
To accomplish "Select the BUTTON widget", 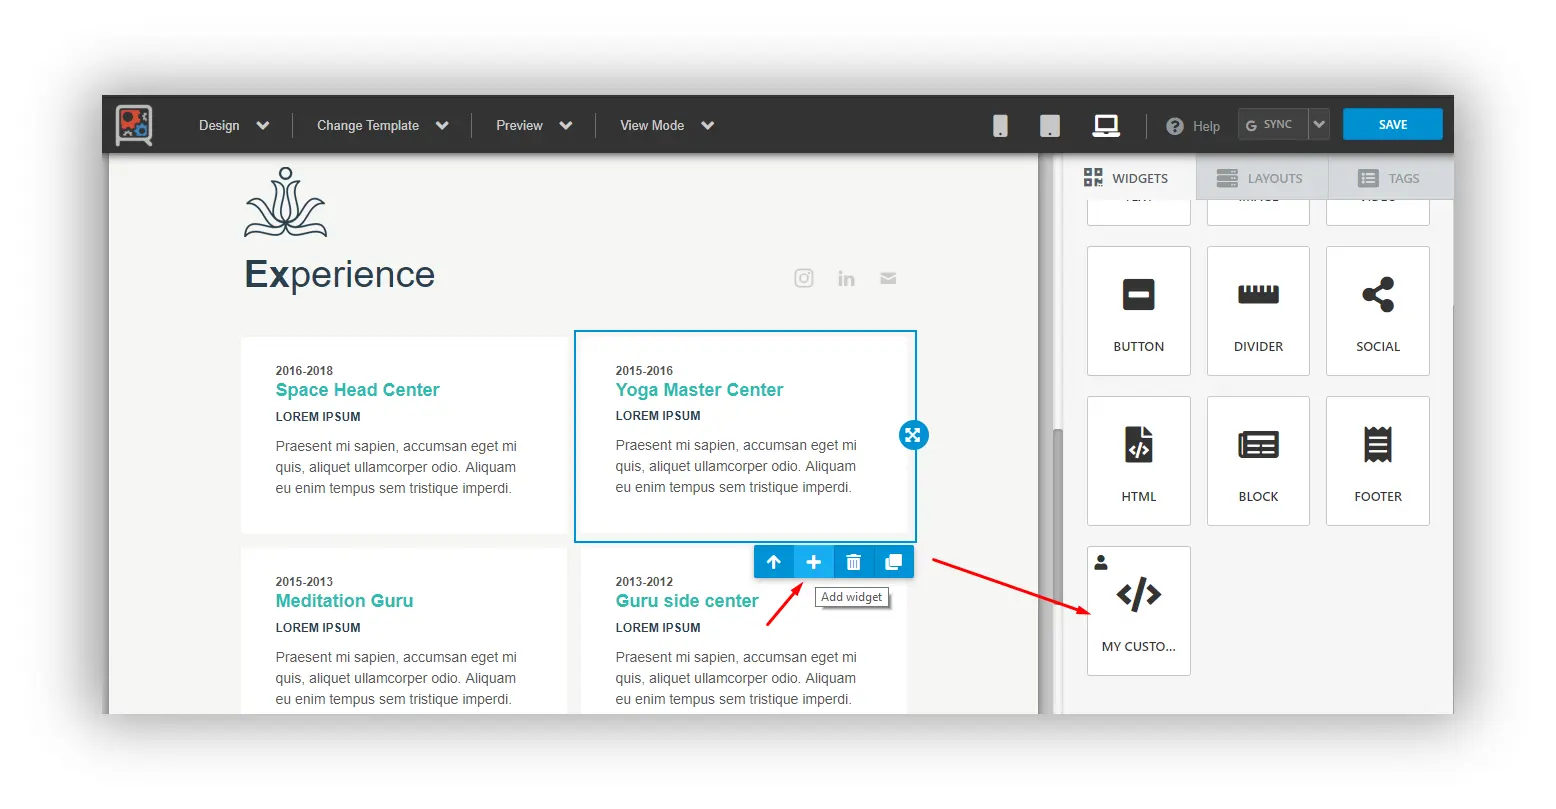I will pos(1139,311).
